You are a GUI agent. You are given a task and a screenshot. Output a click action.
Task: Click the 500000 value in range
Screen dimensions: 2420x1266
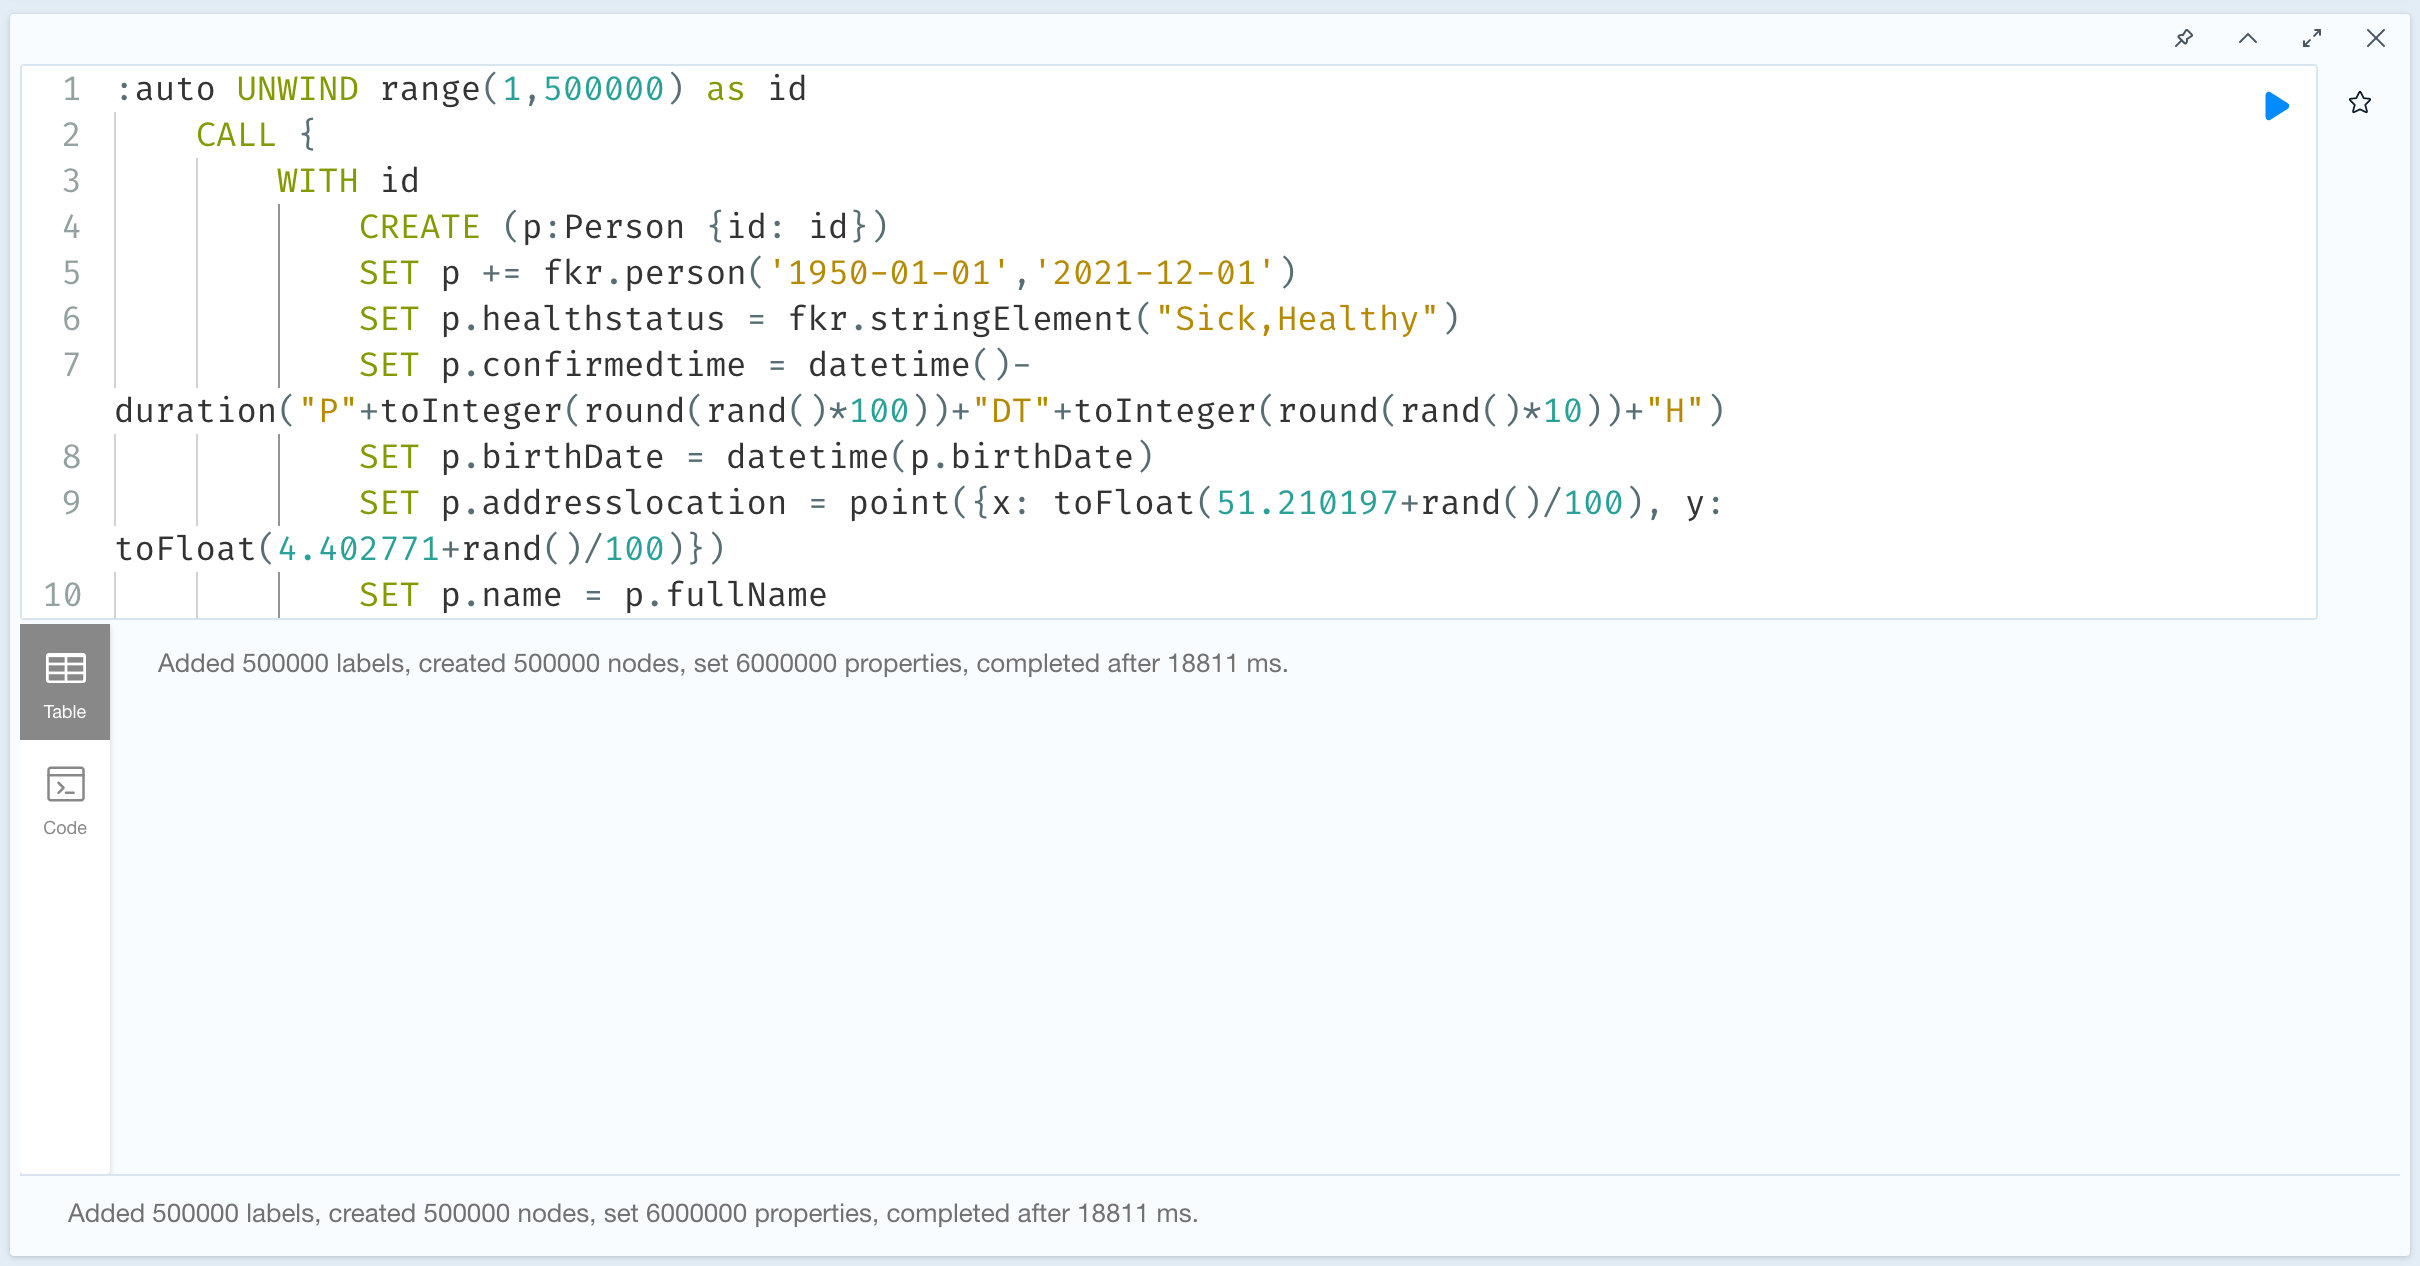pos(603,89)
